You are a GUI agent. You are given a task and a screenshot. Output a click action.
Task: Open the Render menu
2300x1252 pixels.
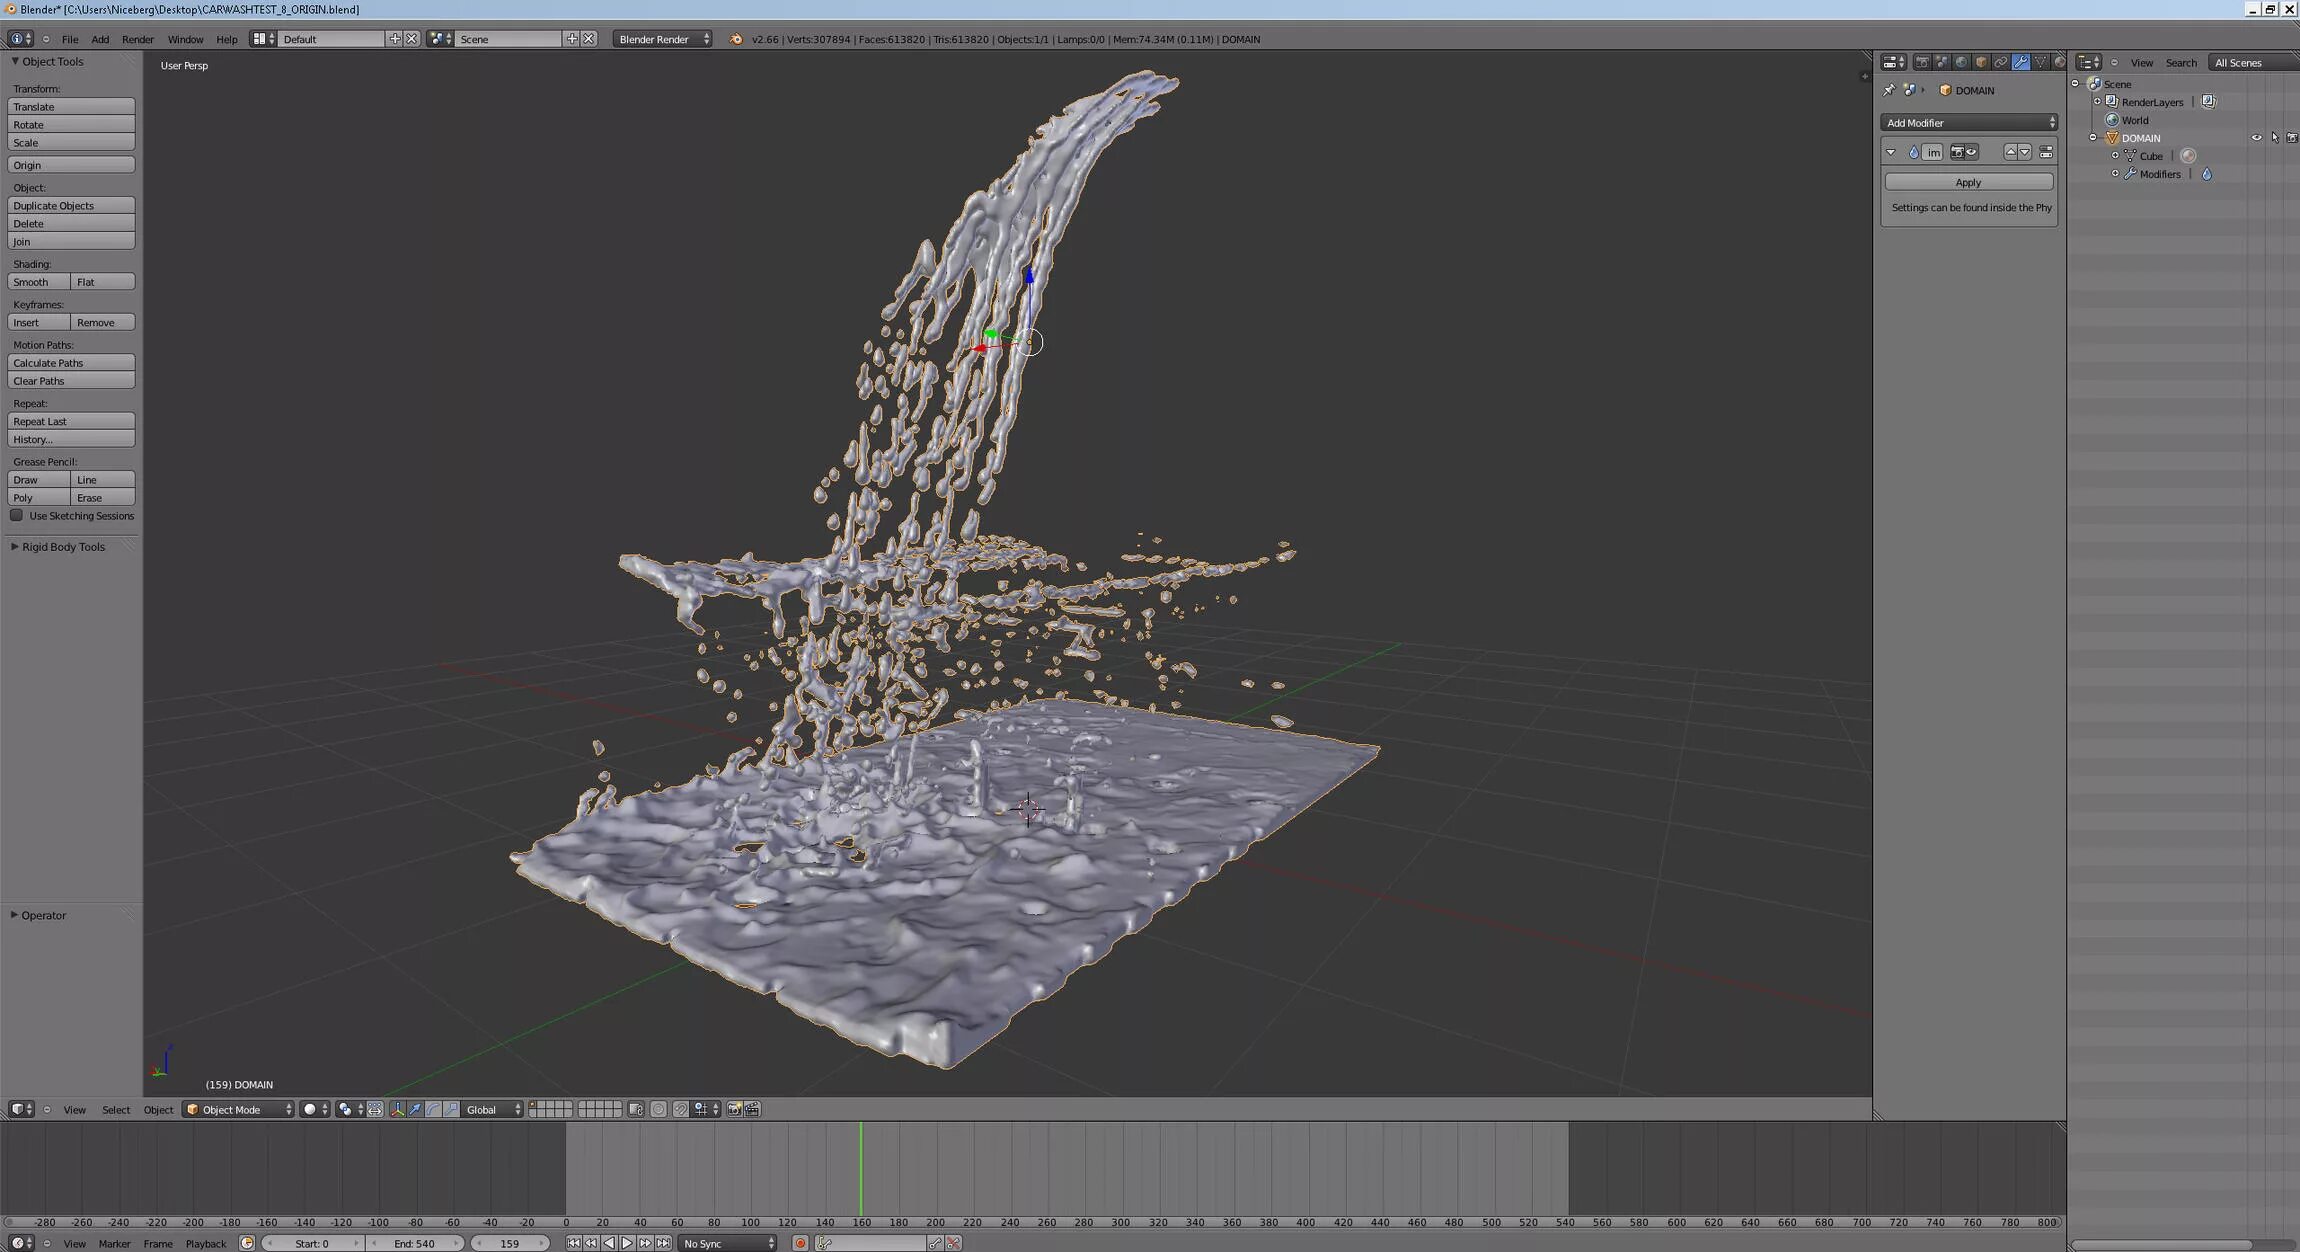137,39
